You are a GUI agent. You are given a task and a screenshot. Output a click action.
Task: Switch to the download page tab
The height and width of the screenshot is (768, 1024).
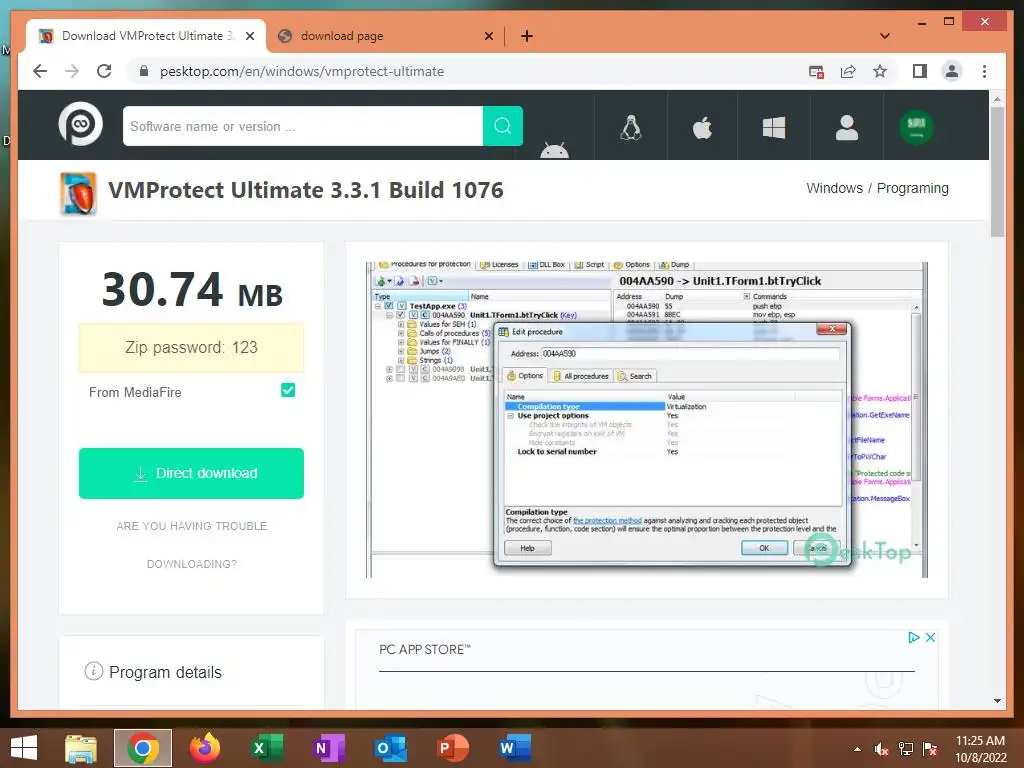(x=387, y=36)
